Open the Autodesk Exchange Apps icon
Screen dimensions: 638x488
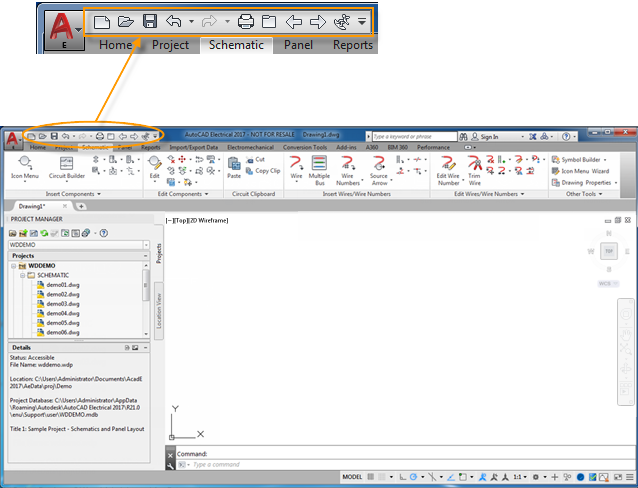coord(533,137)
